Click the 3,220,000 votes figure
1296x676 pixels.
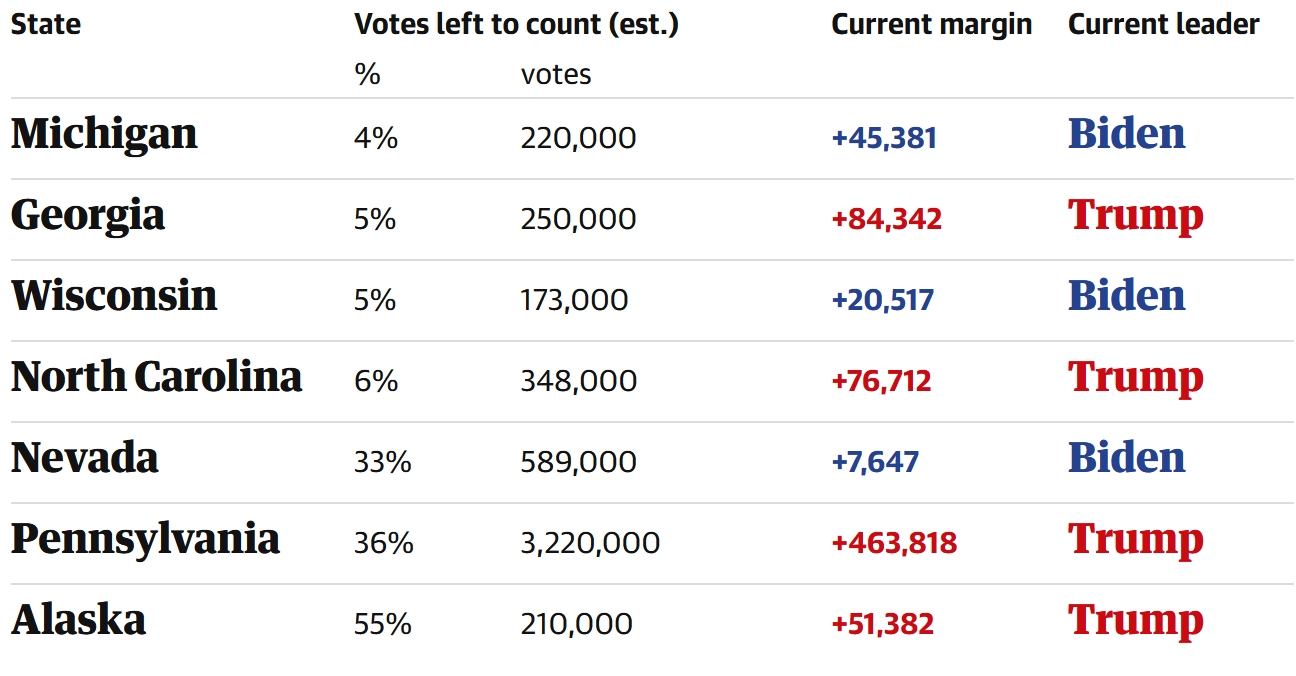(590, 543)
